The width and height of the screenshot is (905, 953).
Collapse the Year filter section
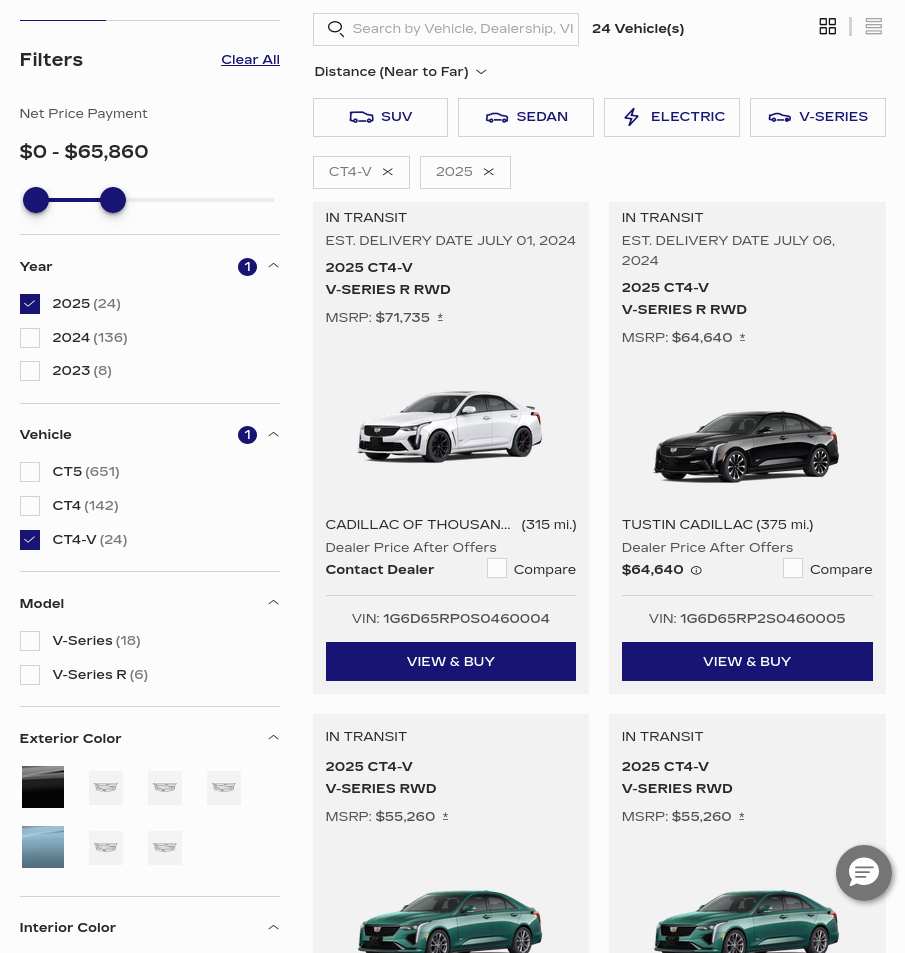click(x=274, y=266)
